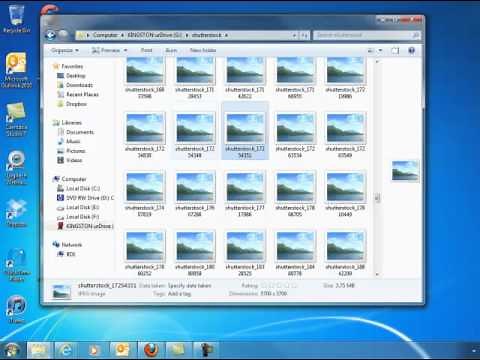Open Desktop under Favorites

[x=76, y=76]
